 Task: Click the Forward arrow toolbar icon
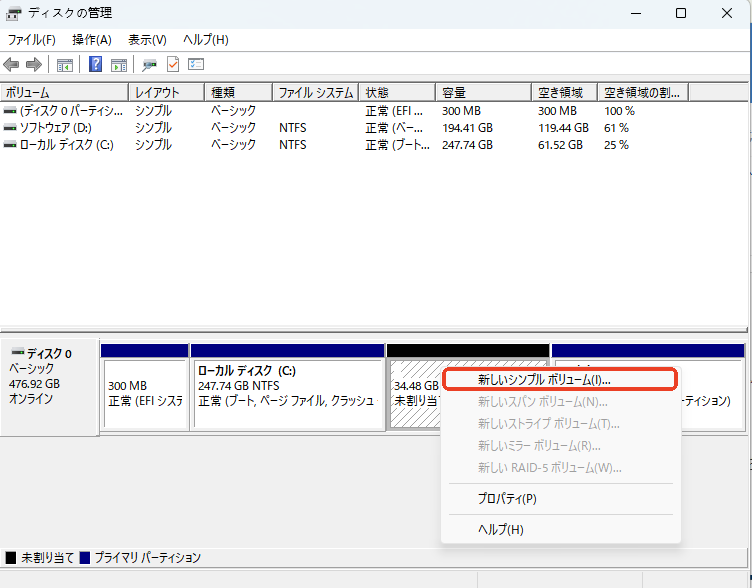click(34, 64)
